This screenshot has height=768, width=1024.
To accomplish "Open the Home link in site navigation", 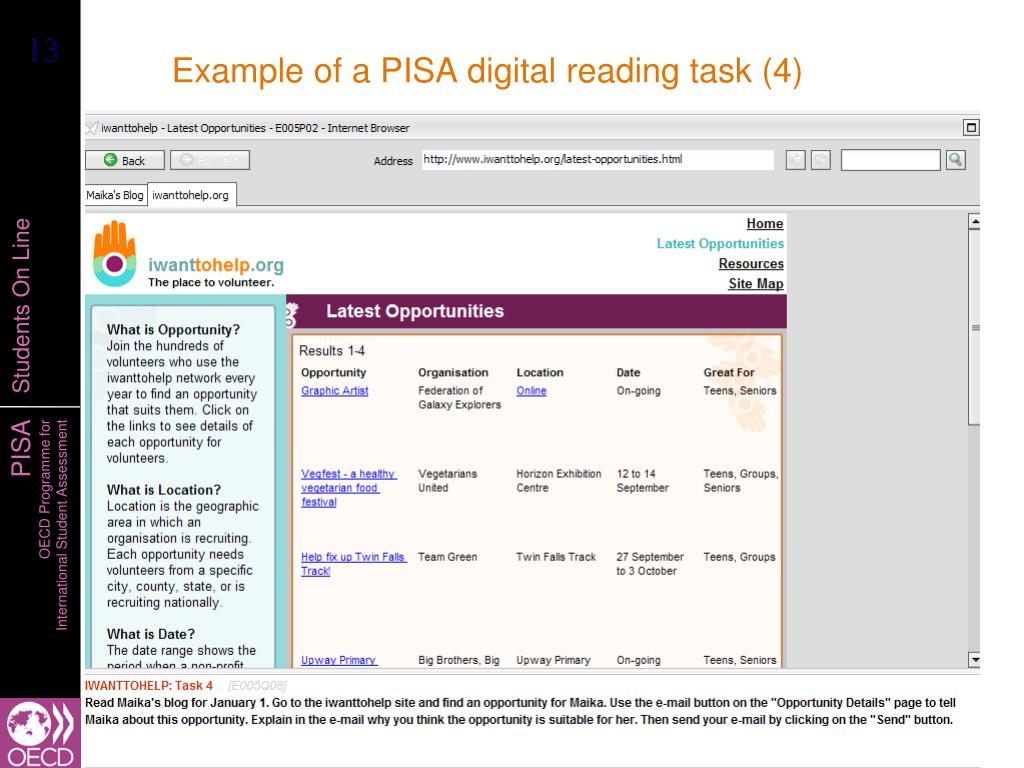I will 765,223.
